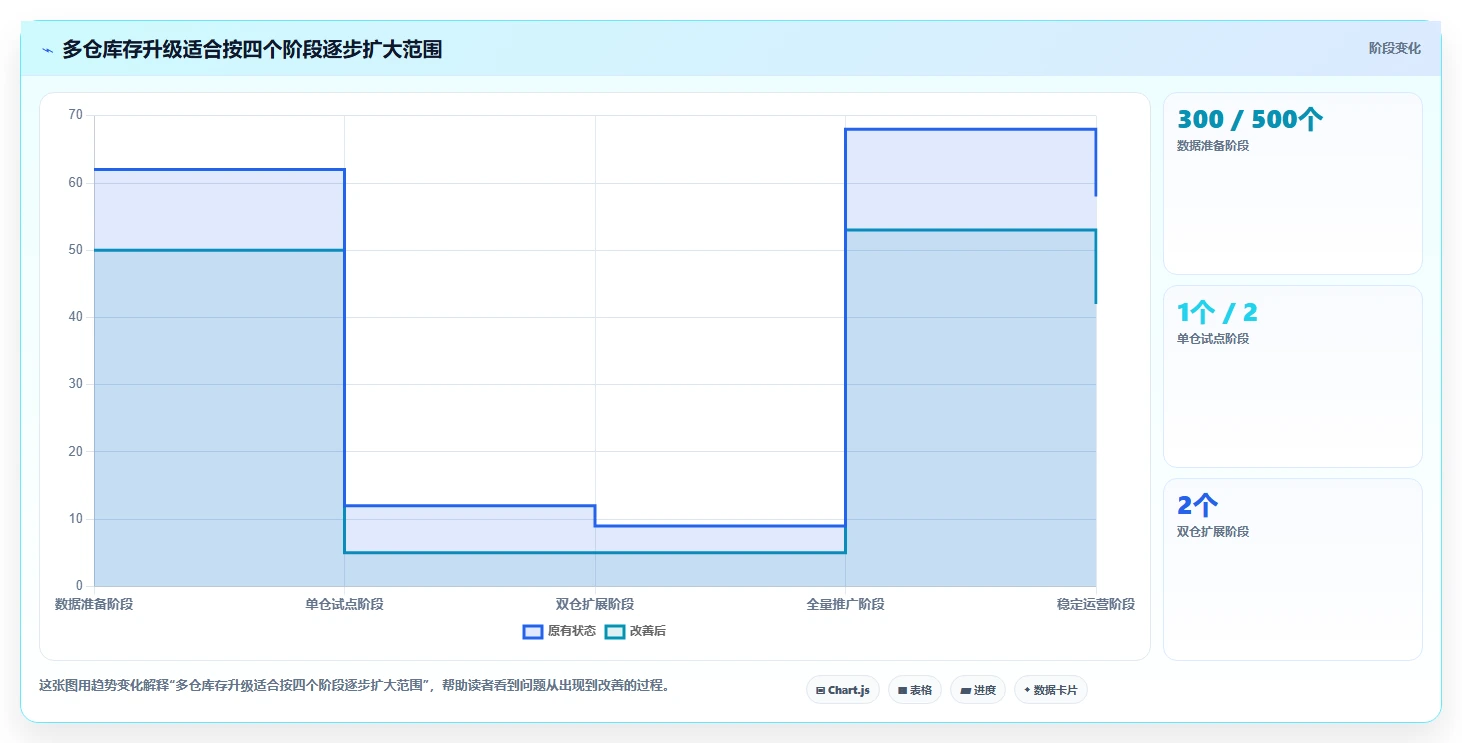Screen dimensions: 1462x743
Task: Click the 双仓扩展阶段 label in the third card
Action: 1213,531
